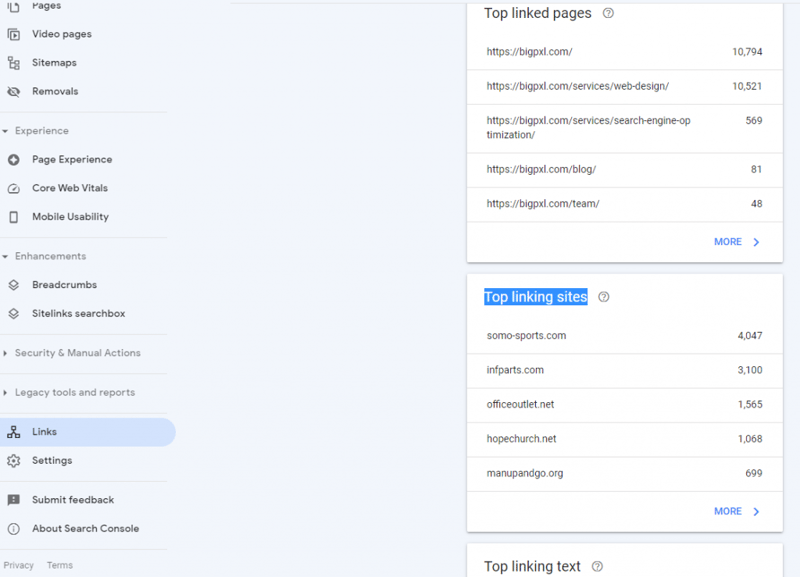This screenshot has width=800, height=577.
Task: Click the Core Web Vitals gauge icon
Action: click(13, 188)
